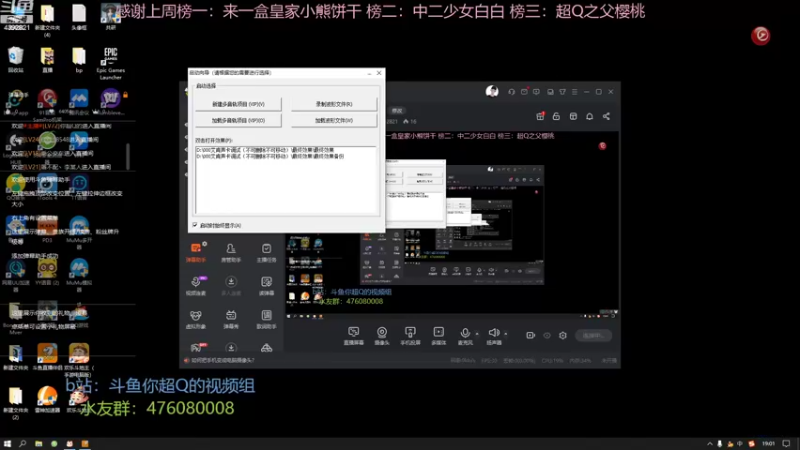Add a 多媒体 media source
800x450 pixels.
pos(439,336)
